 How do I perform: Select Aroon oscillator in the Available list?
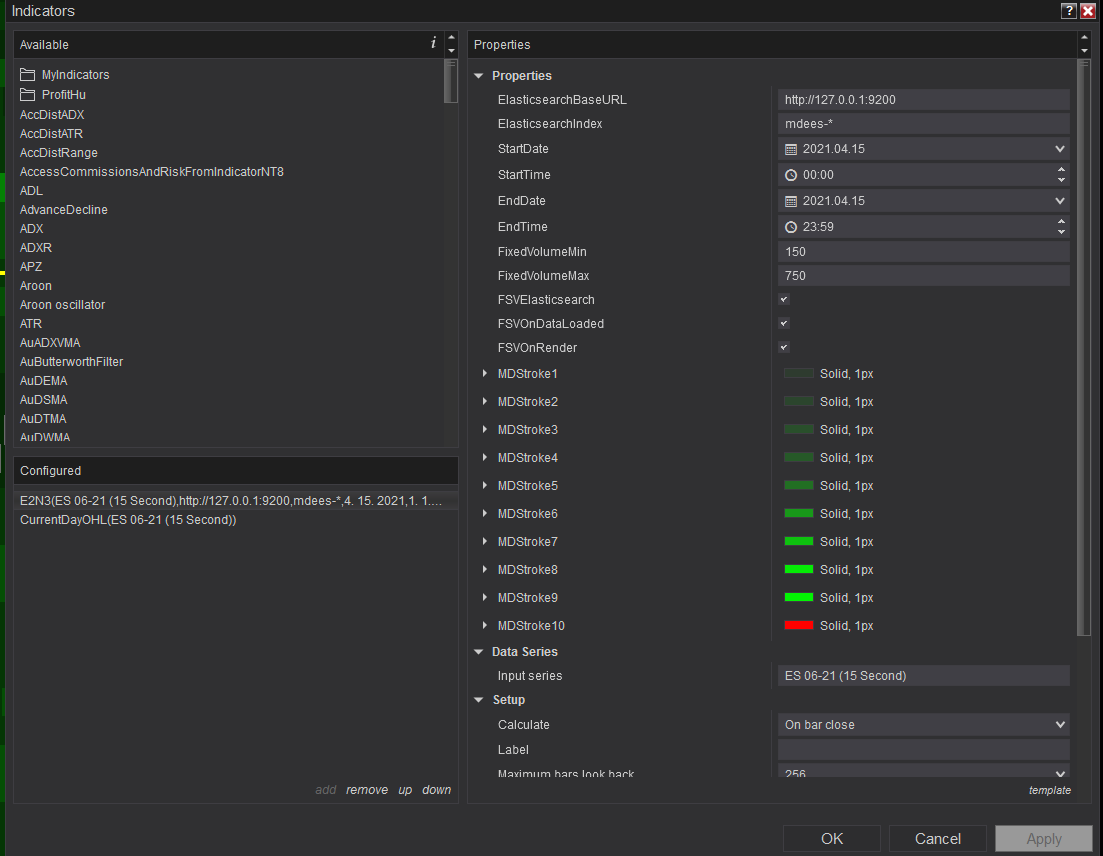click(62, 305)
